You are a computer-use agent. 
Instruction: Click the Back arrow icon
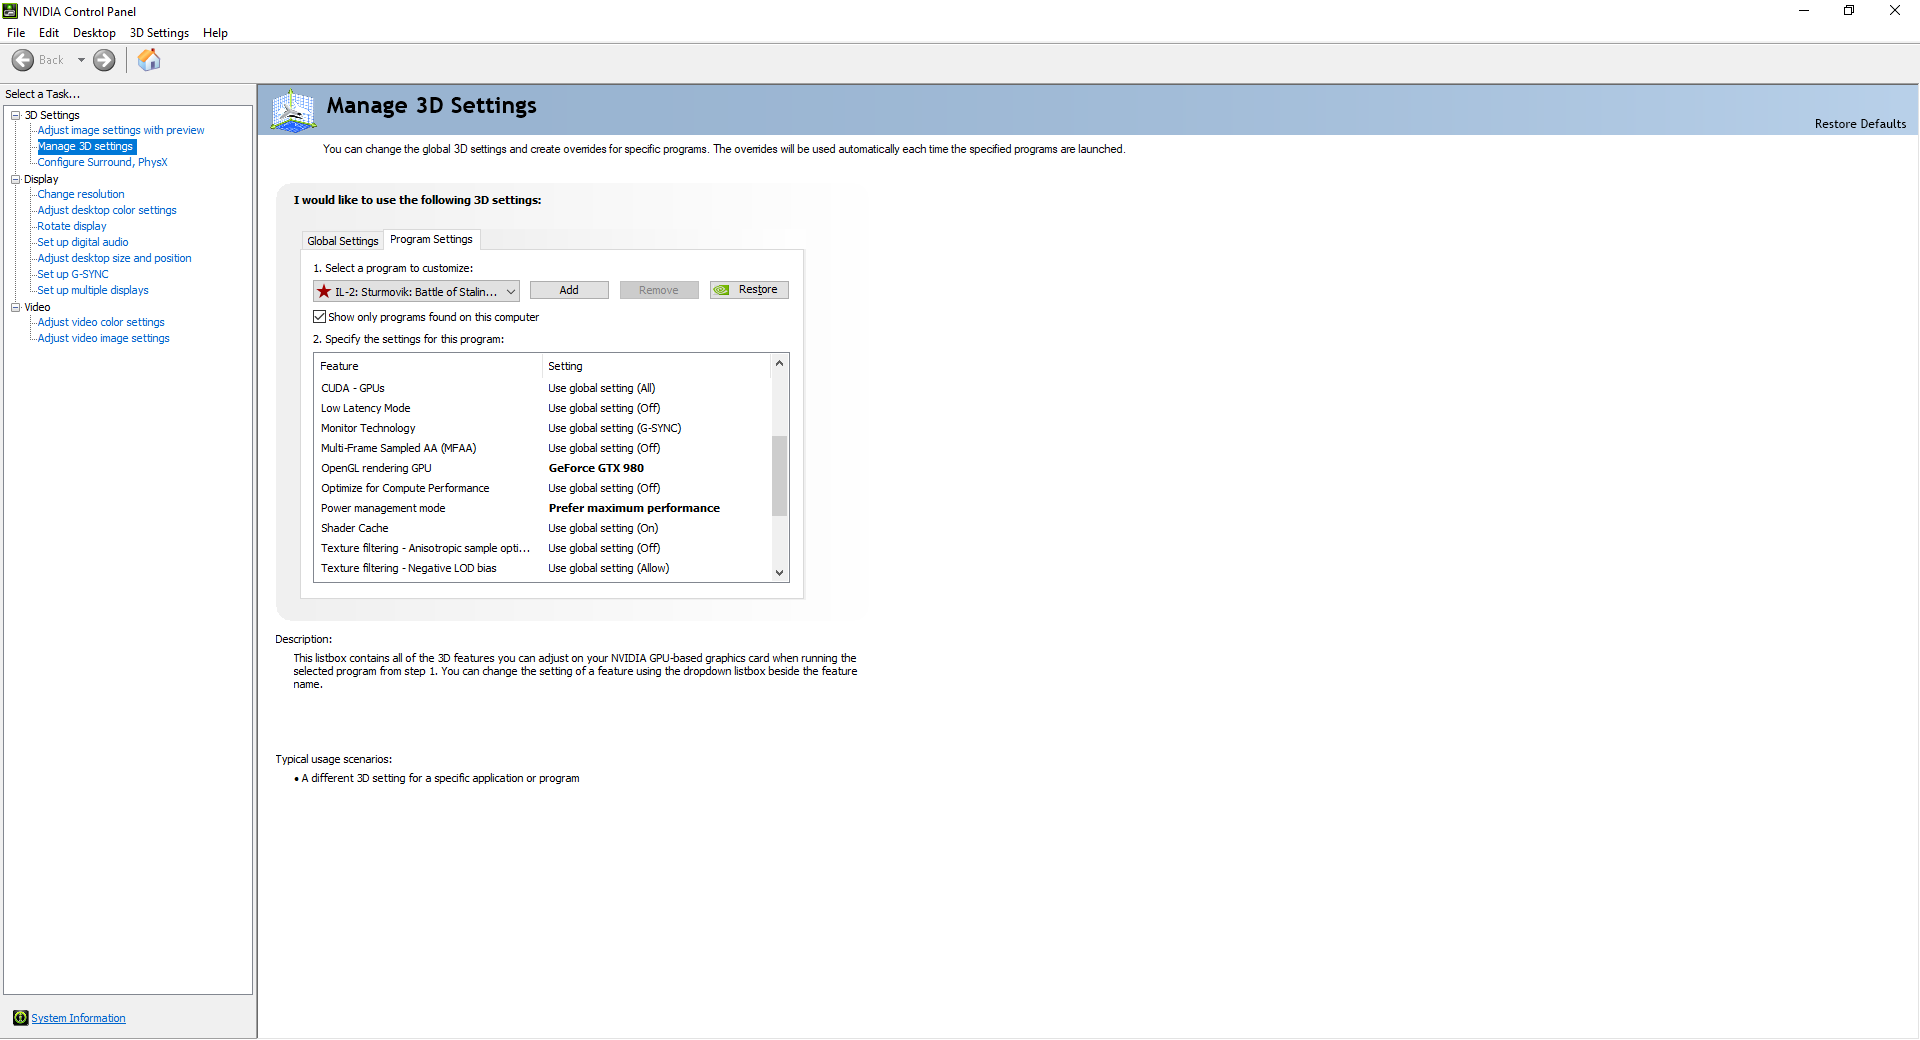[23, 60]
